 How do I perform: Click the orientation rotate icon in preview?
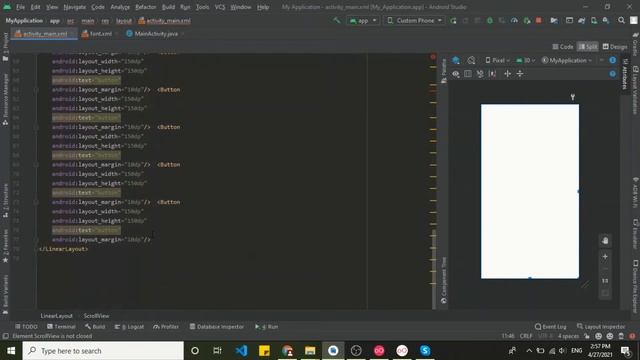pyautogui.click(x=471, y=60)
